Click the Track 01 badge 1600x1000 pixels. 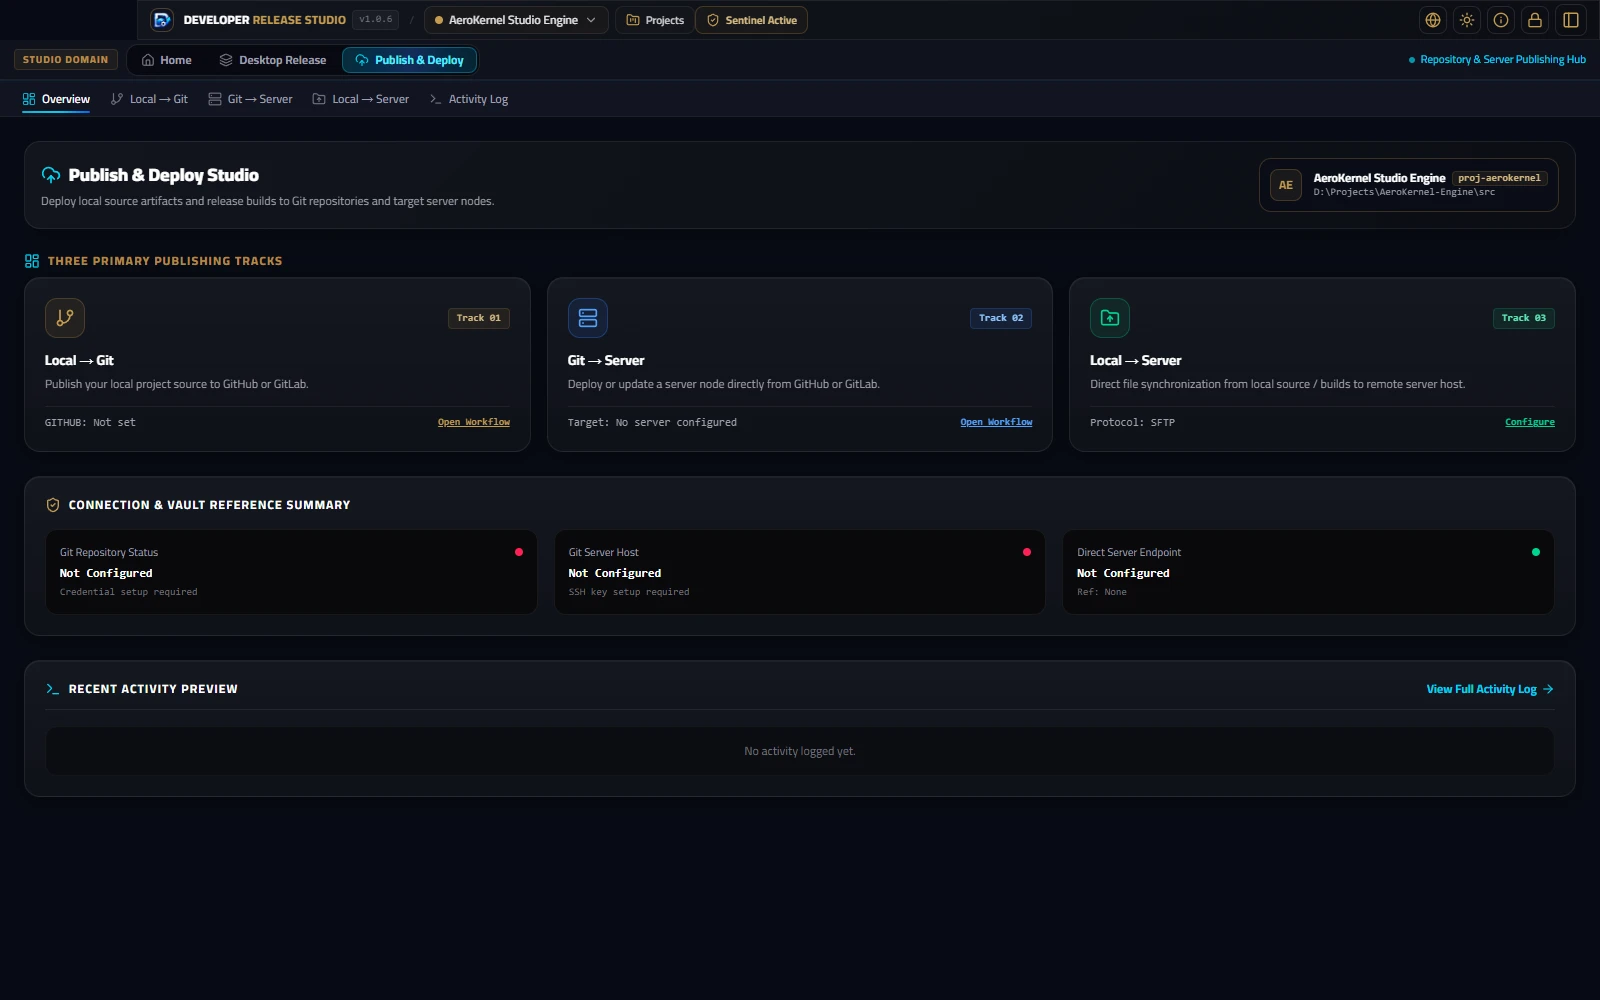pos(479,318)
